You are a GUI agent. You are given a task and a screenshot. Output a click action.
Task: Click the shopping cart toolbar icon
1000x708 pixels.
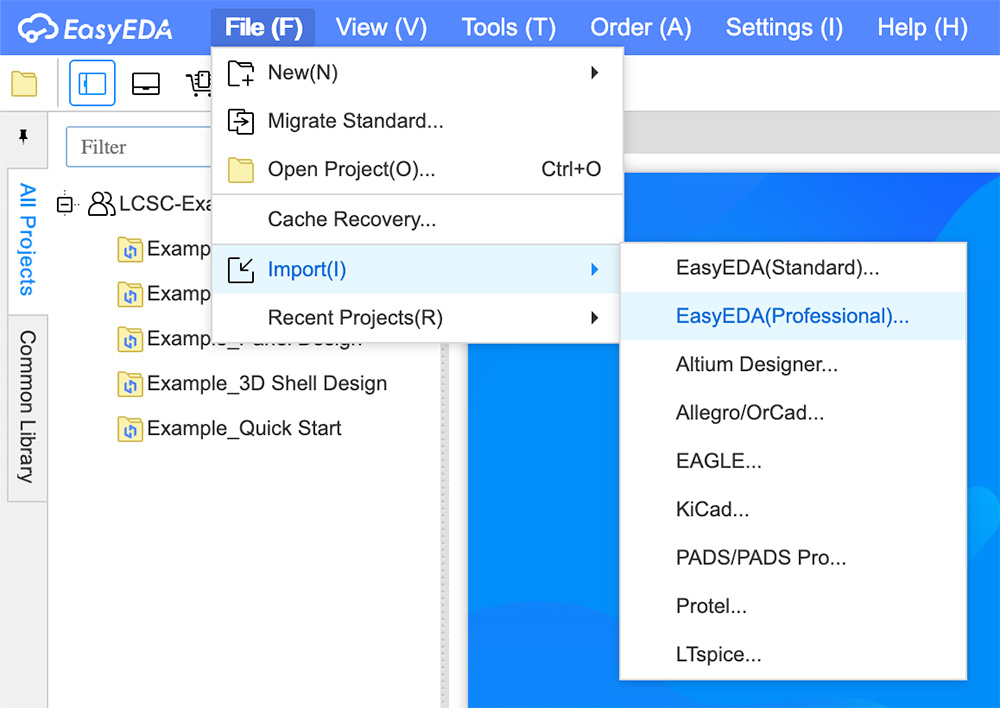pyautogui.click(x=198, y=84)
